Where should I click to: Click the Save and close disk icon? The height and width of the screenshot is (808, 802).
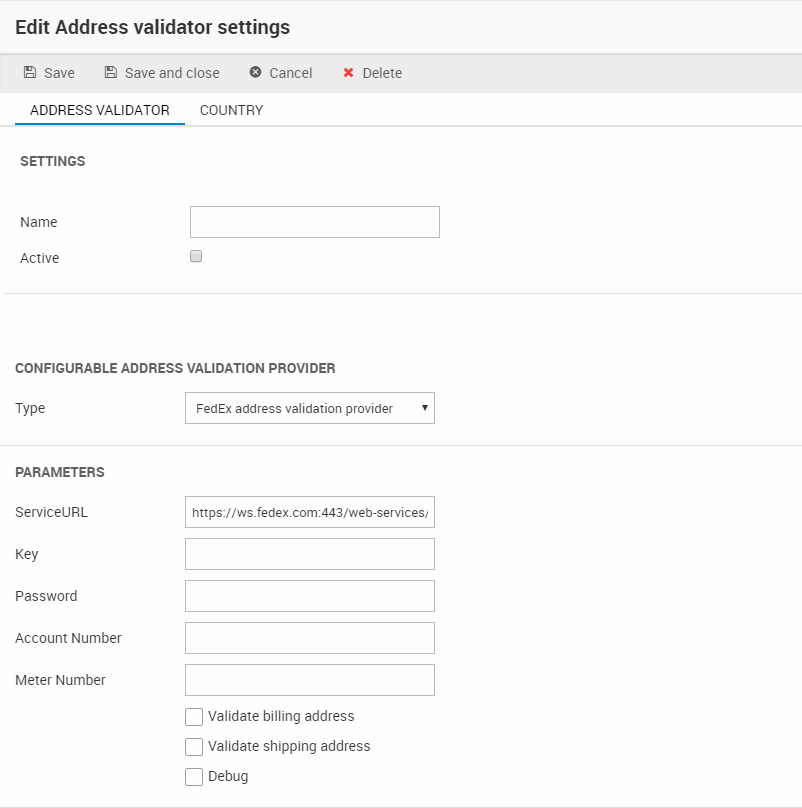point(111,73)
